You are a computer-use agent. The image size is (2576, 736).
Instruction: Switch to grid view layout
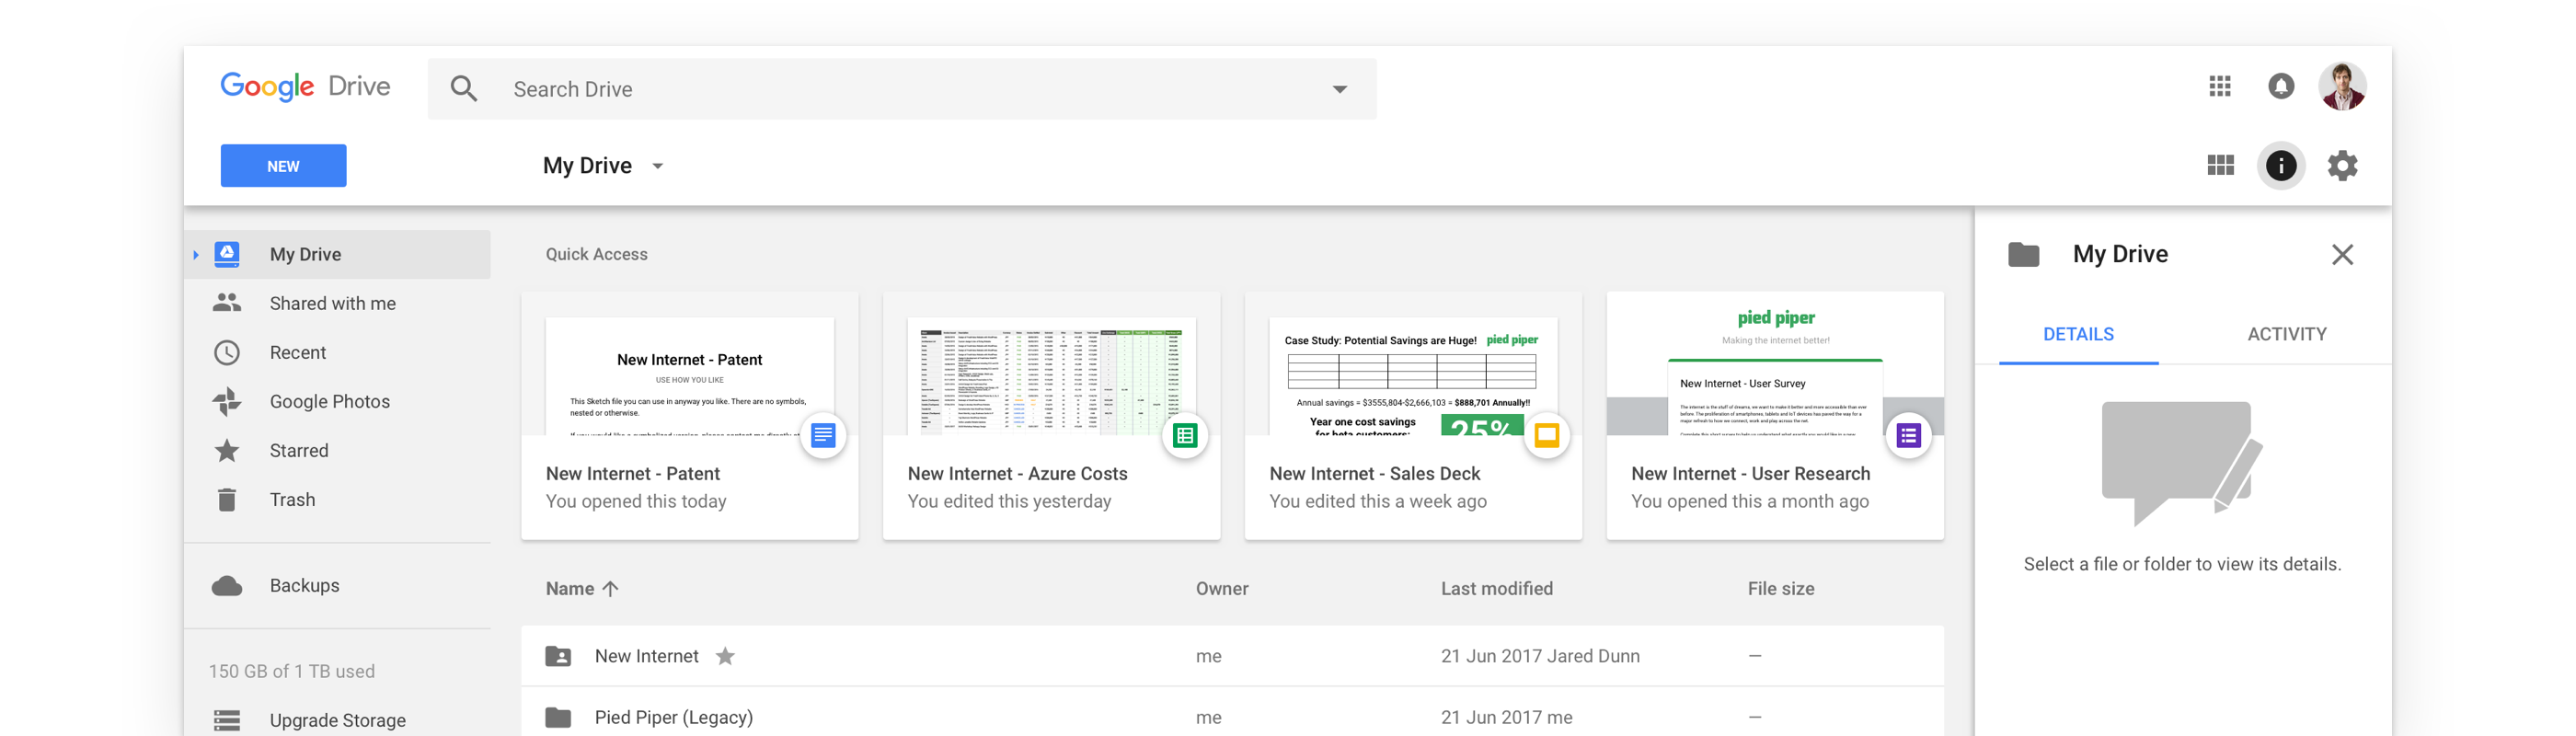pos(2220,165)
